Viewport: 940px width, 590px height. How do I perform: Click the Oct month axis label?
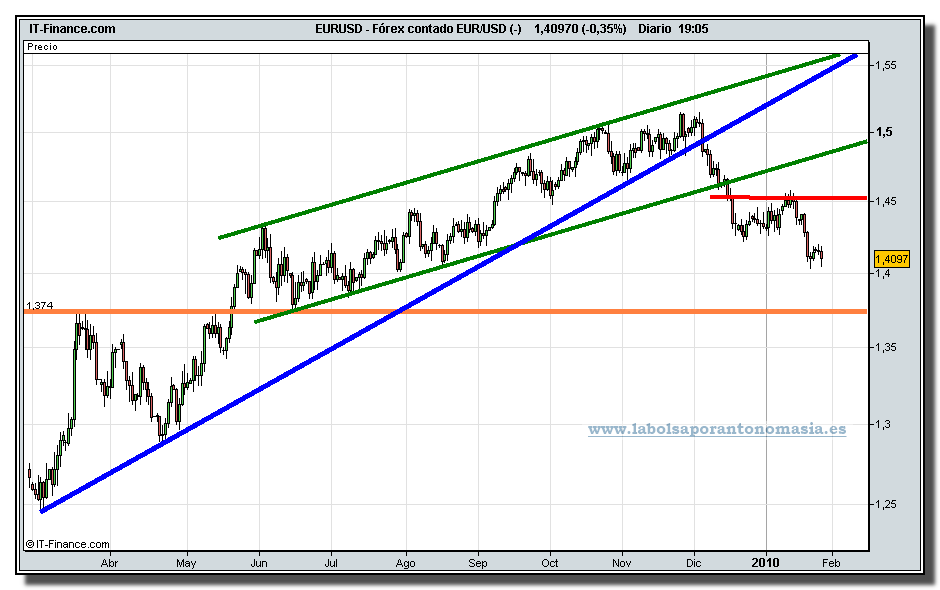550,563
